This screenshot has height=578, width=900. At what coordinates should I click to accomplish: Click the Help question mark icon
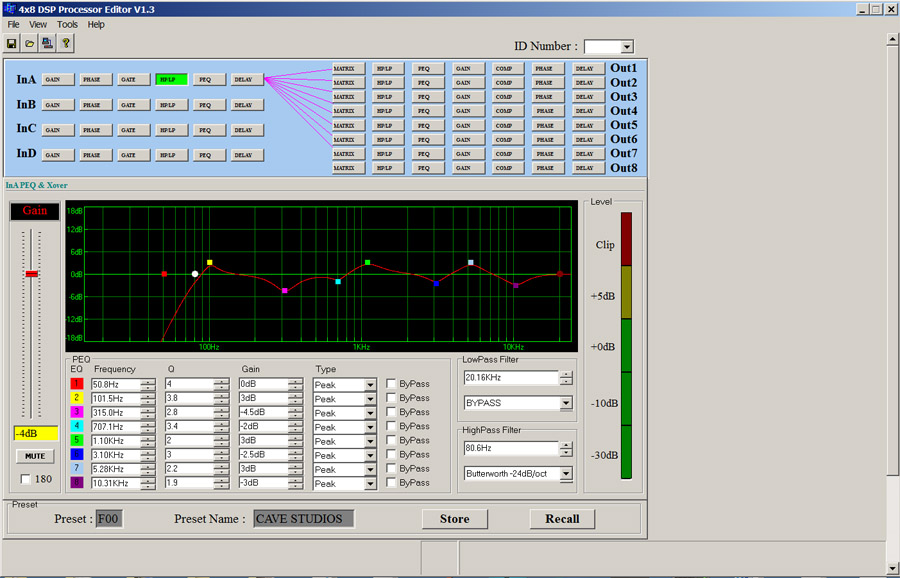coord(66,43)
